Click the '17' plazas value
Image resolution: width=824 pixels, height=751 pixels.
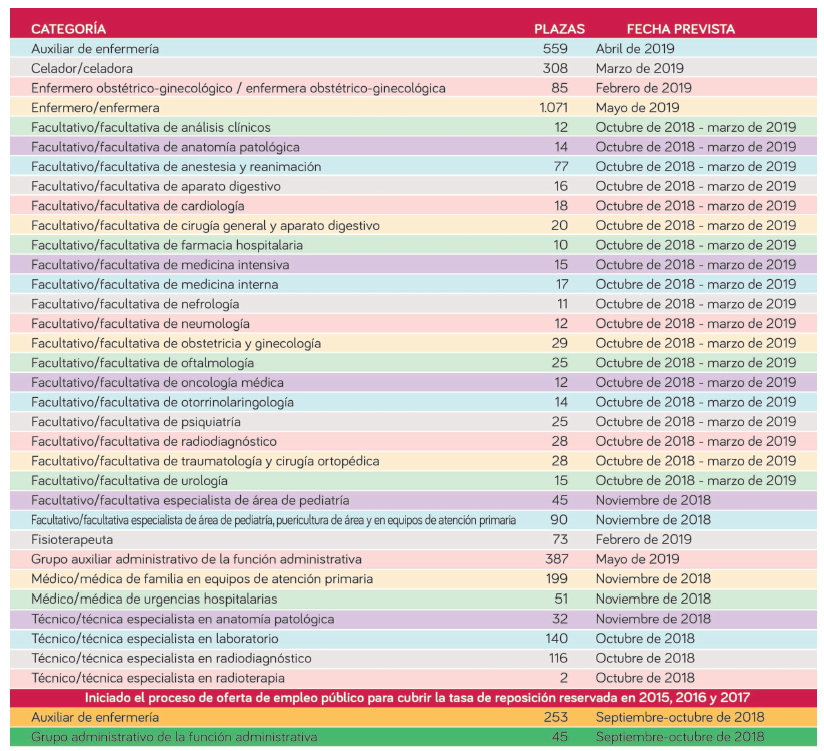coord(562,284)
